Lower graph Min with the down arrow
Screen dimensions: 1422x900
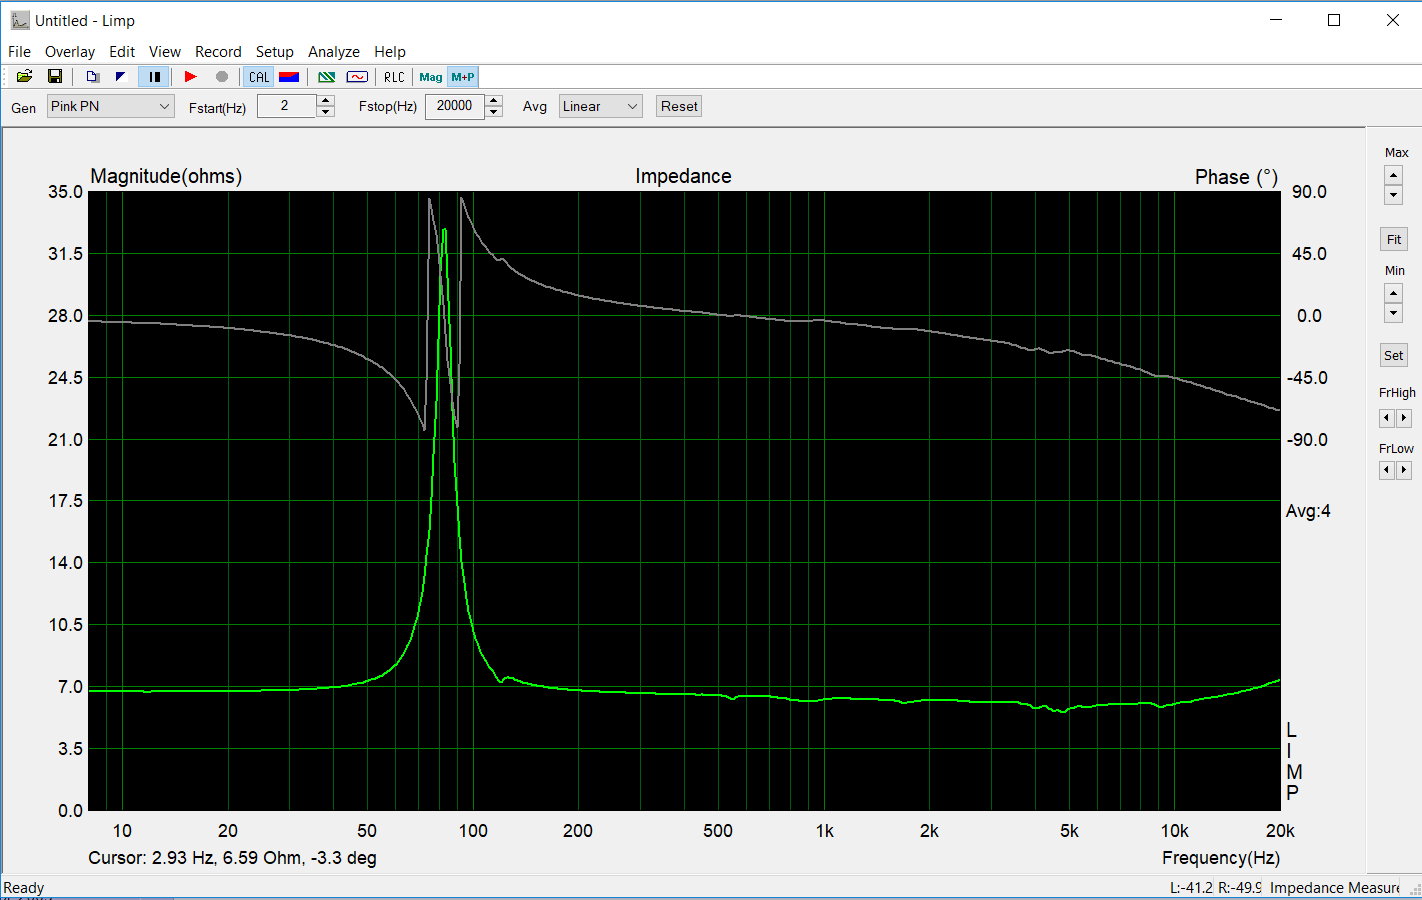[x=1393, y=313]
